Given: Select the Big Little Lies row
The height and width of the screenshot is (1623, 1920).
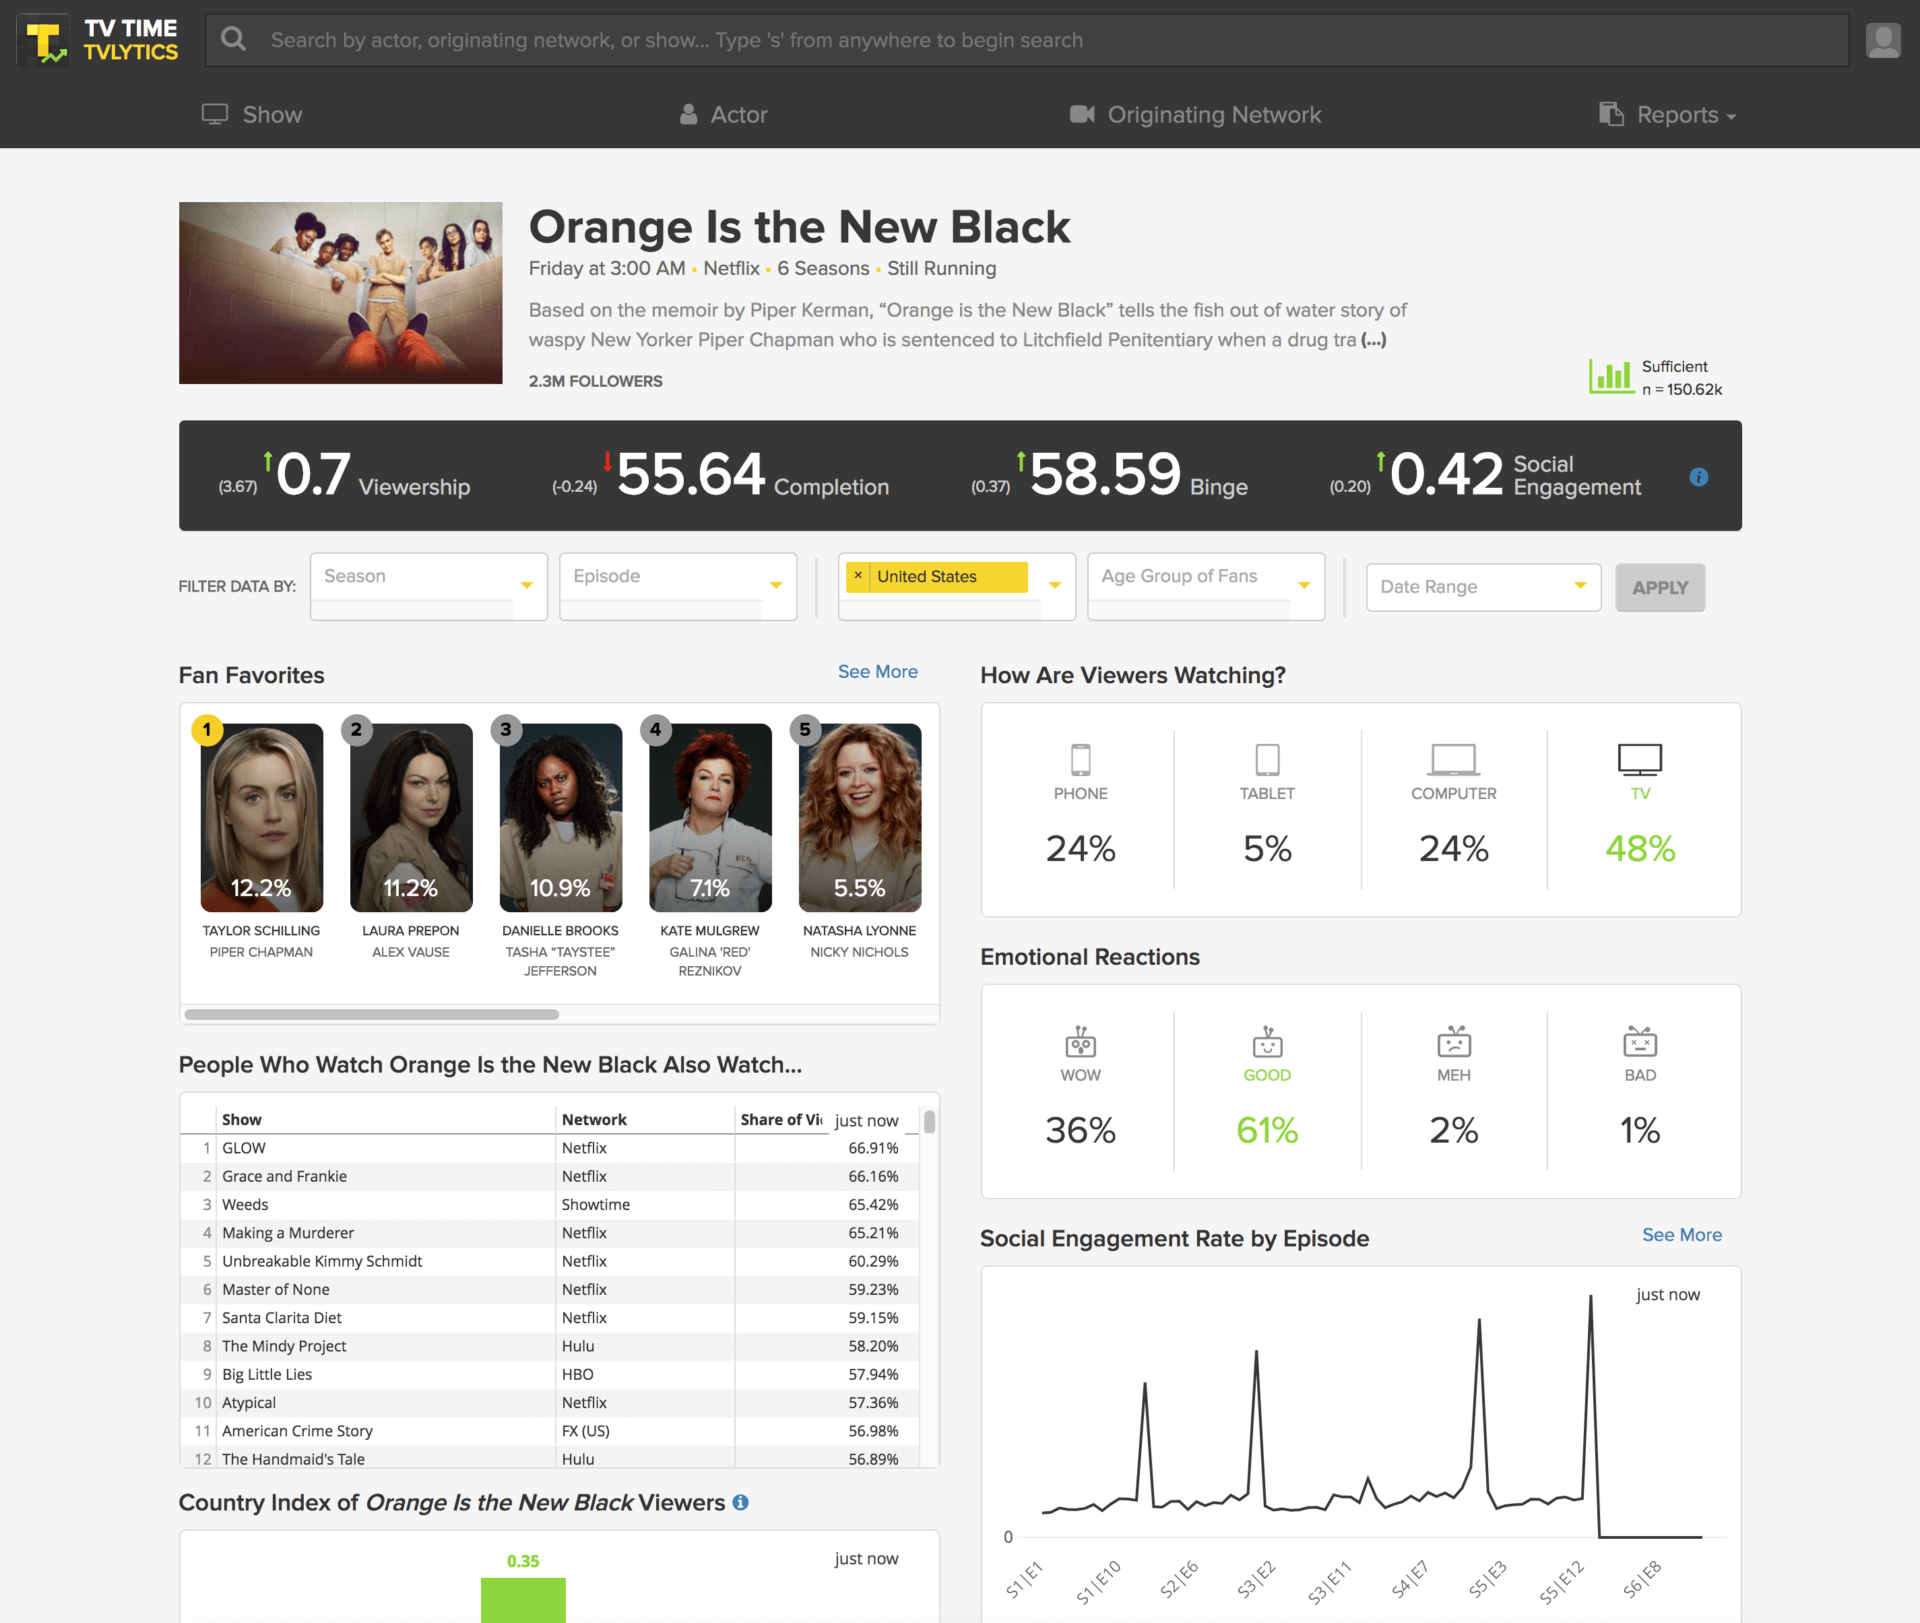Looking at the screenshot, I should (550, 1374).
